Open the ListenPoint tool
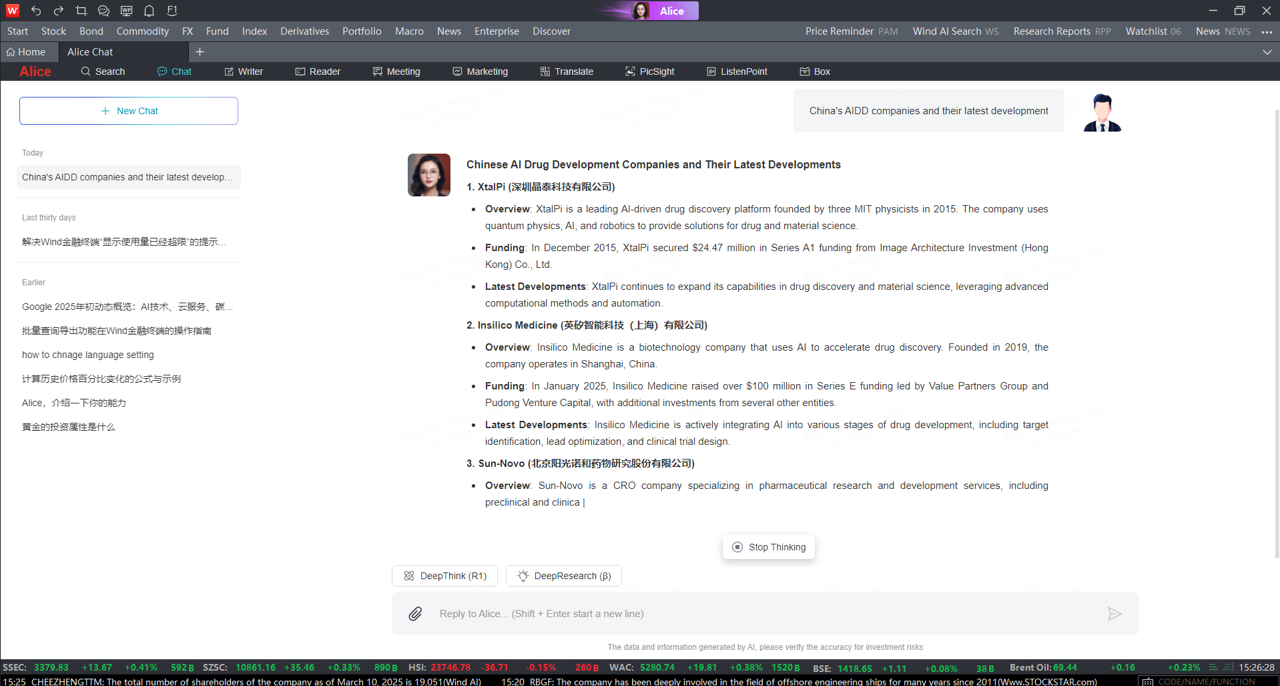Image resolution: width=1280 pixels, height=686 pixels. pos(737,72)
